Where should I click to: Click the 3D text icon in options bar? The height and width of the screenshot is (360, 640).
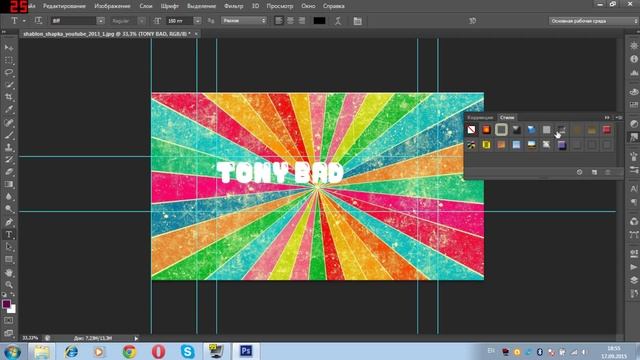(472, 21)
